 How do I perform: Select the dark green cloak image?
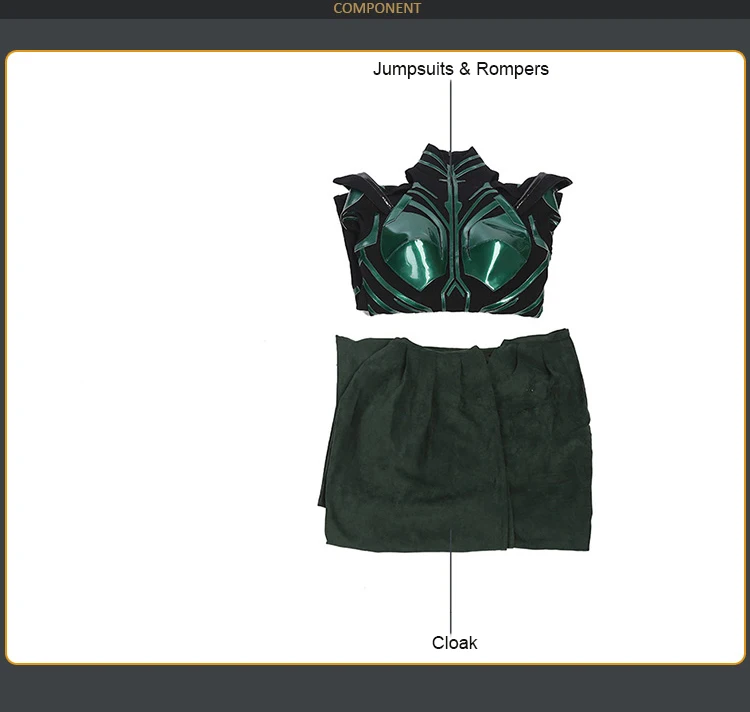tap(455, 440)
